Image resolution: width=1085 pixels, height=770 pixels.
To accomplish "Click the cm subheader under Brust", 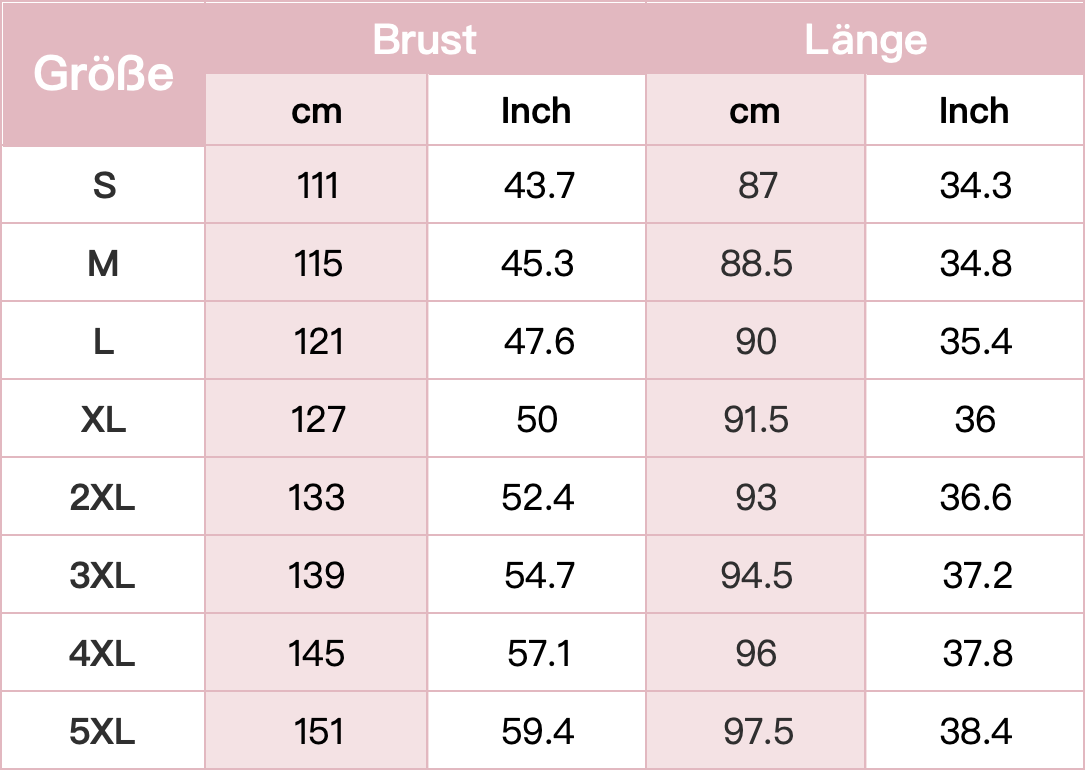I will (316, 111).
